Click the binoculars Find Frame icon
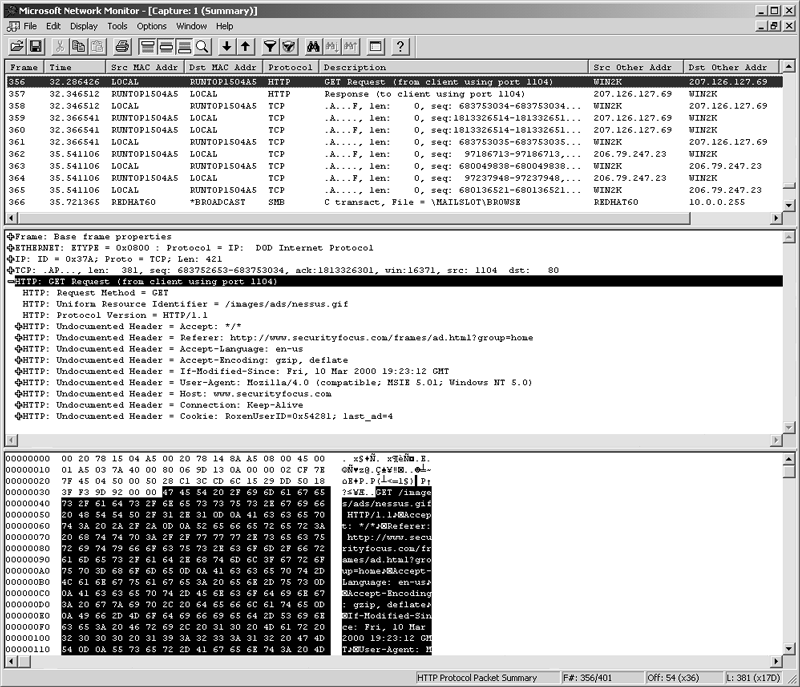The width and height of the screenshot is (800, 687). 313,47
